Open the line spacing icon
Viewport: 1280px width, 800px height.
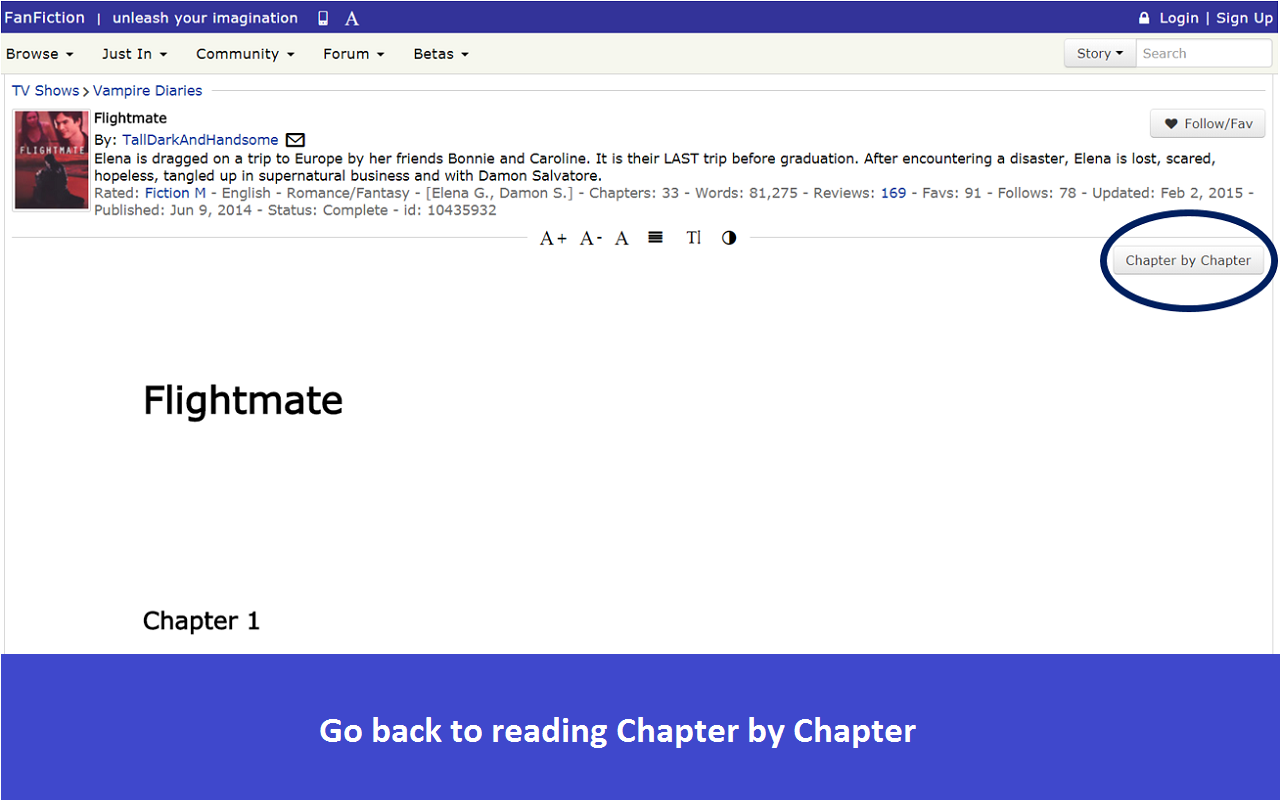coord(655,238)
